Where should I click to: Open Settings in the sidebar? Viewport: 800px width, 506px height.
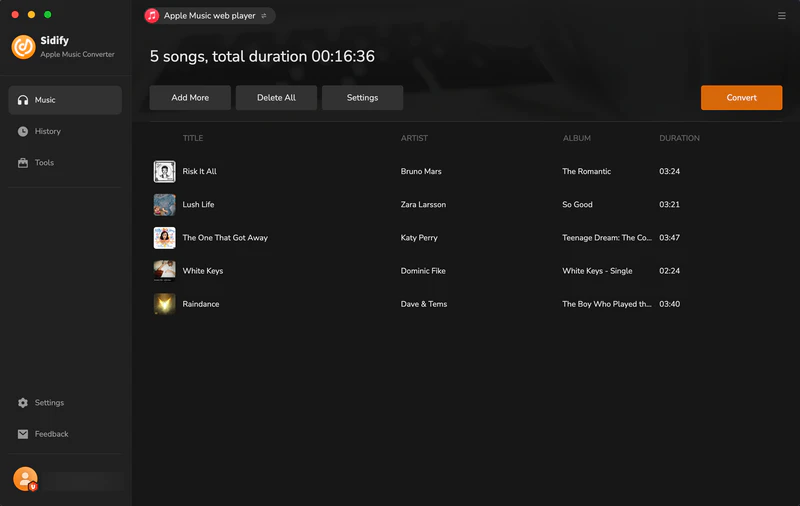coord(65,403)
